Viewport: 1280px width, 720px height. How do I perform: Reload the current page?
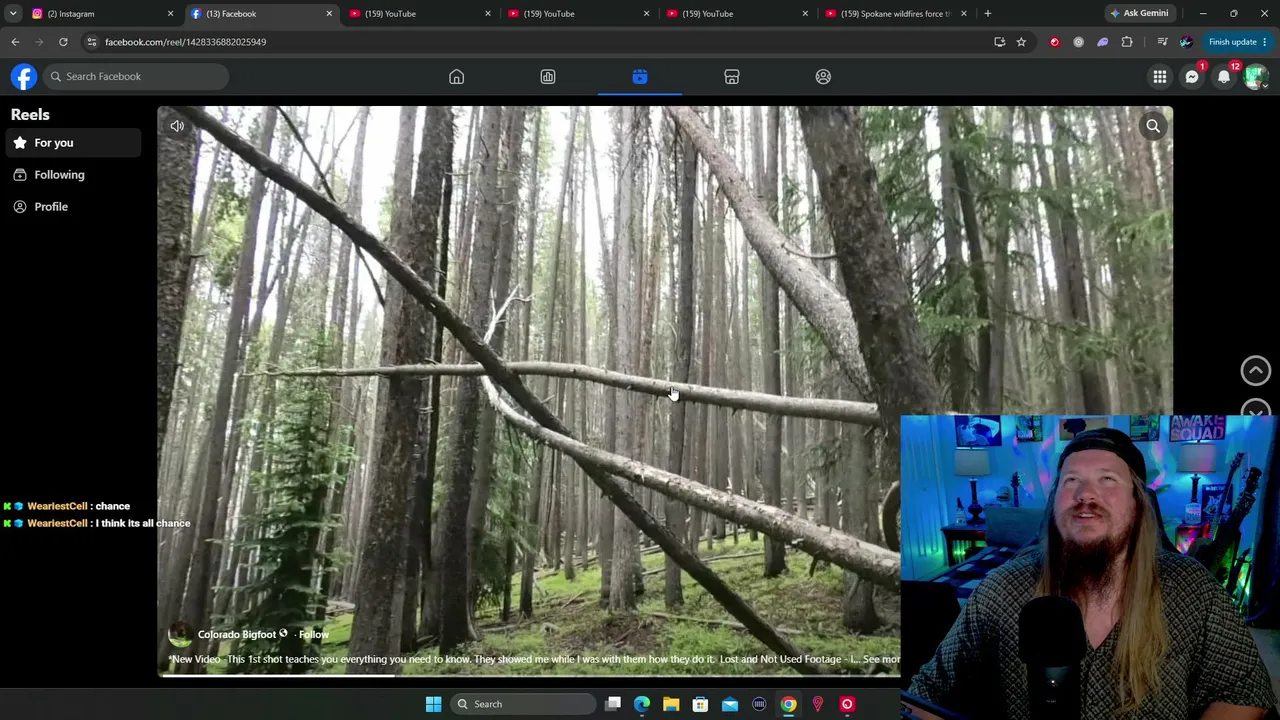pos(63,42)
